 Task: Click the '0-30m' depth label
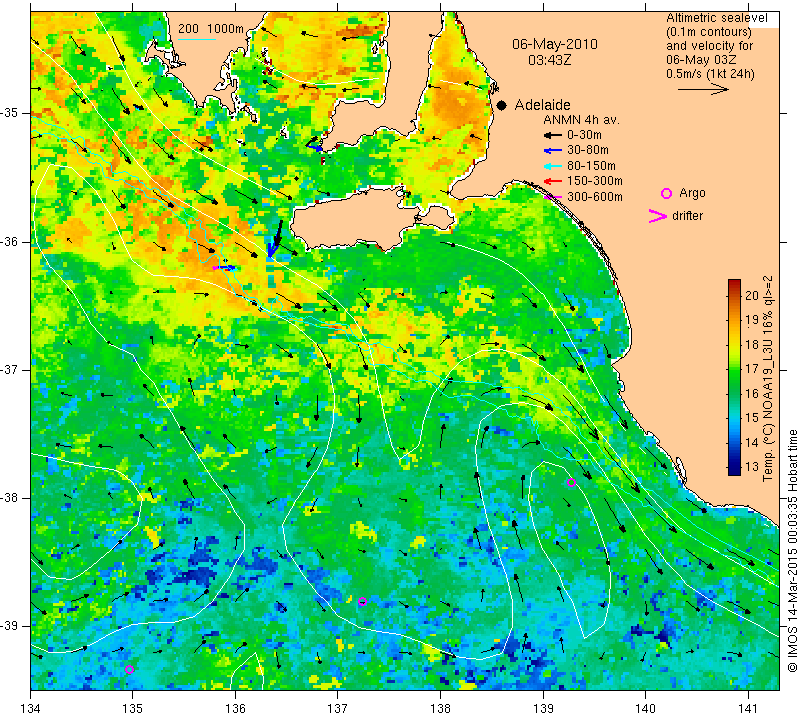[584, 135]
